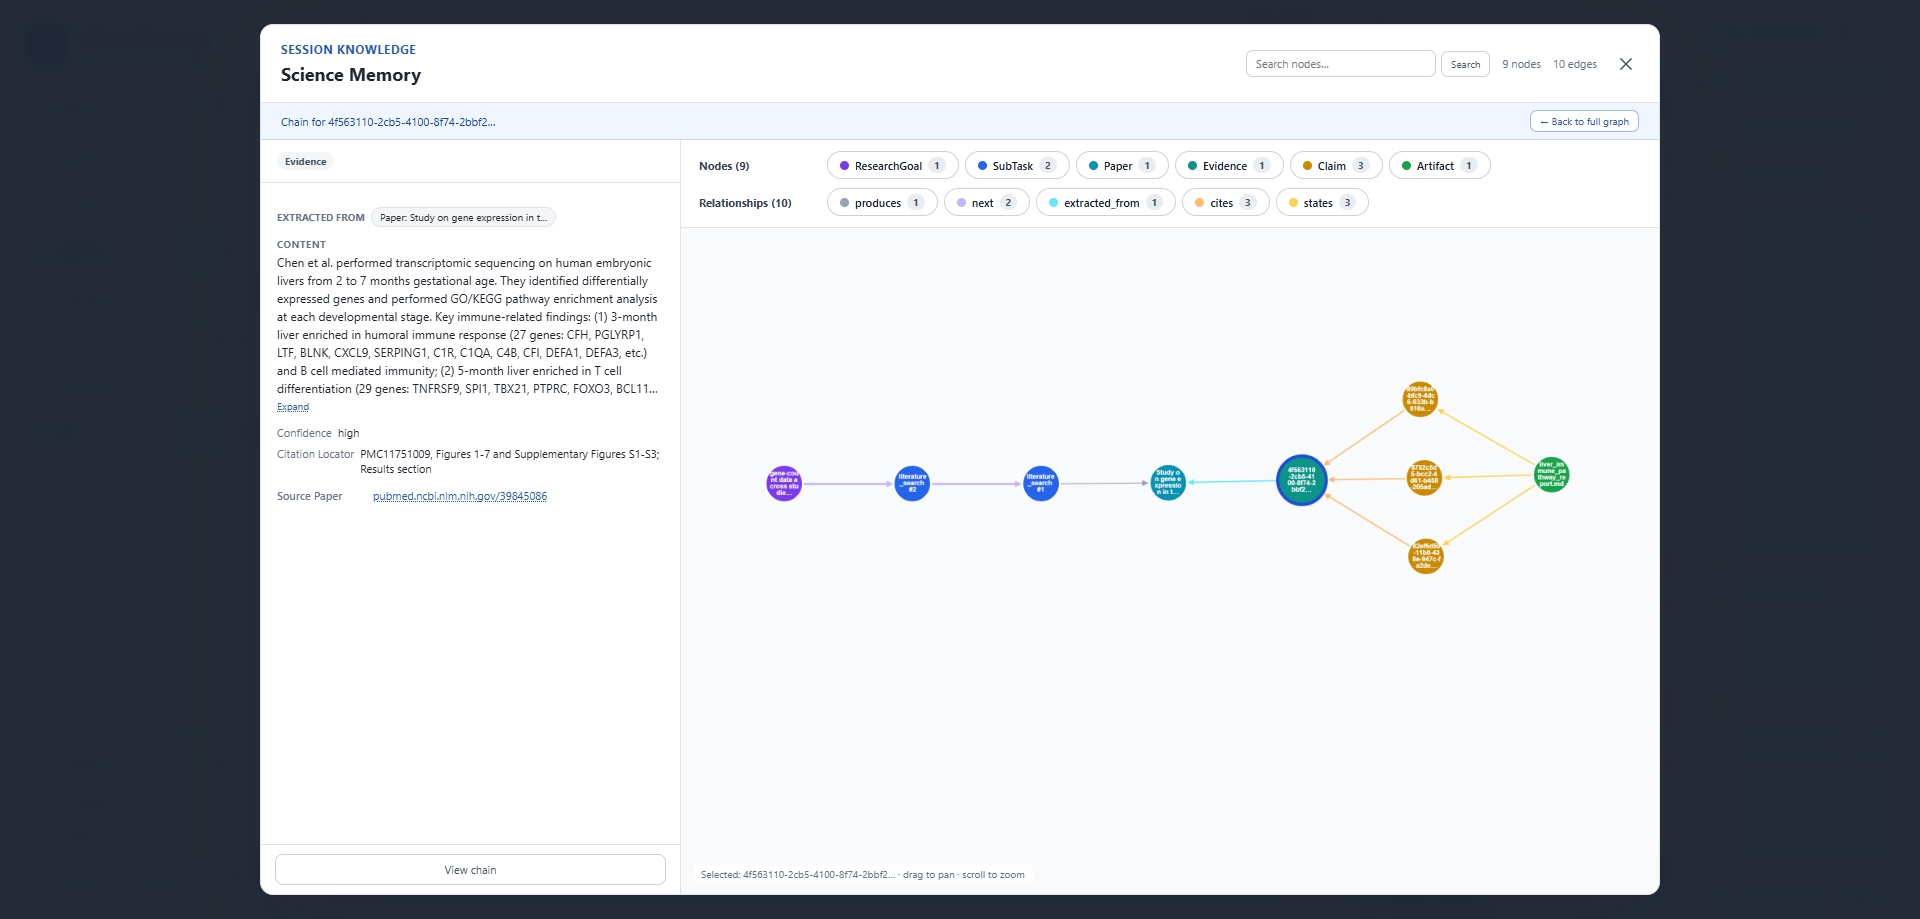Viewport: 1920px width, 919px height.
Task: Click the 'Paper: Study on gene expression' chip
Action: click(x=463, y=218)
